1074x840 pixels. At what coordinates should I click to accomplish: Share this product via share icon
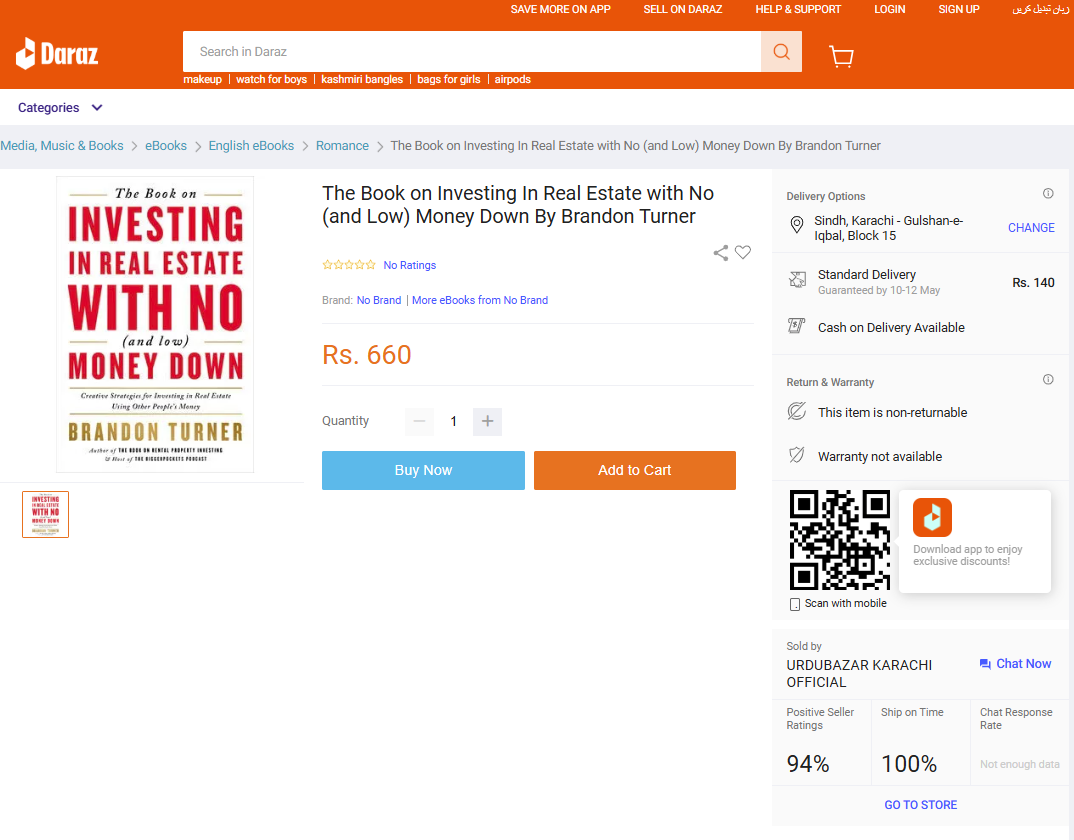(x=721, y=253)
